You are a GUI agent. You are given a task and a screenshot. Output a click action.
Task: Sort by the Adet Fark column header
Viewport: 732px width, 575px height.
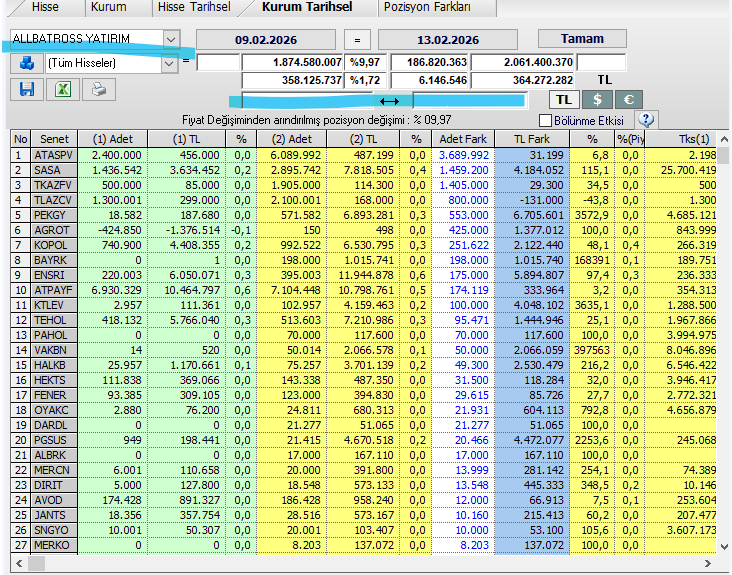click(x=463, y=139)
